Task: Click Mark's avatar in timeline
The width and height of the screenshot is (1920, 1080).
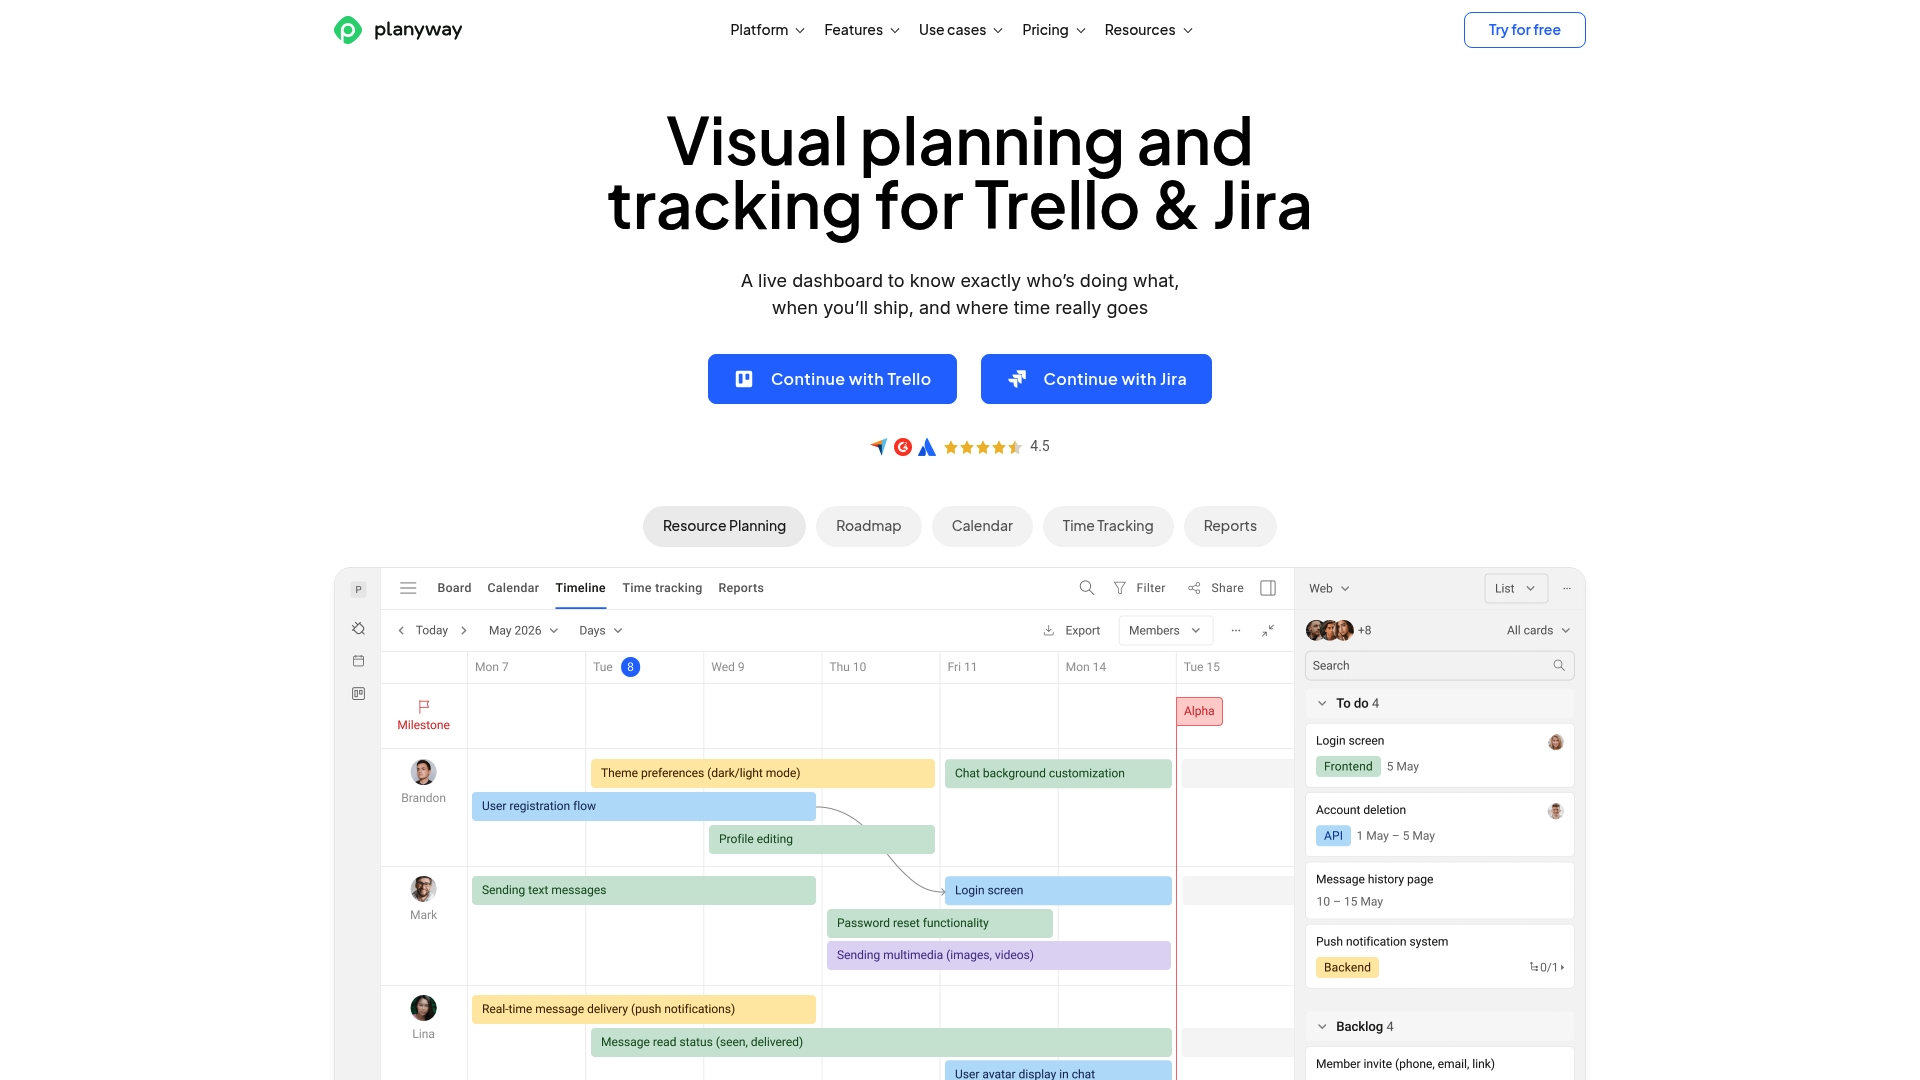Action: tap(424, 889)
